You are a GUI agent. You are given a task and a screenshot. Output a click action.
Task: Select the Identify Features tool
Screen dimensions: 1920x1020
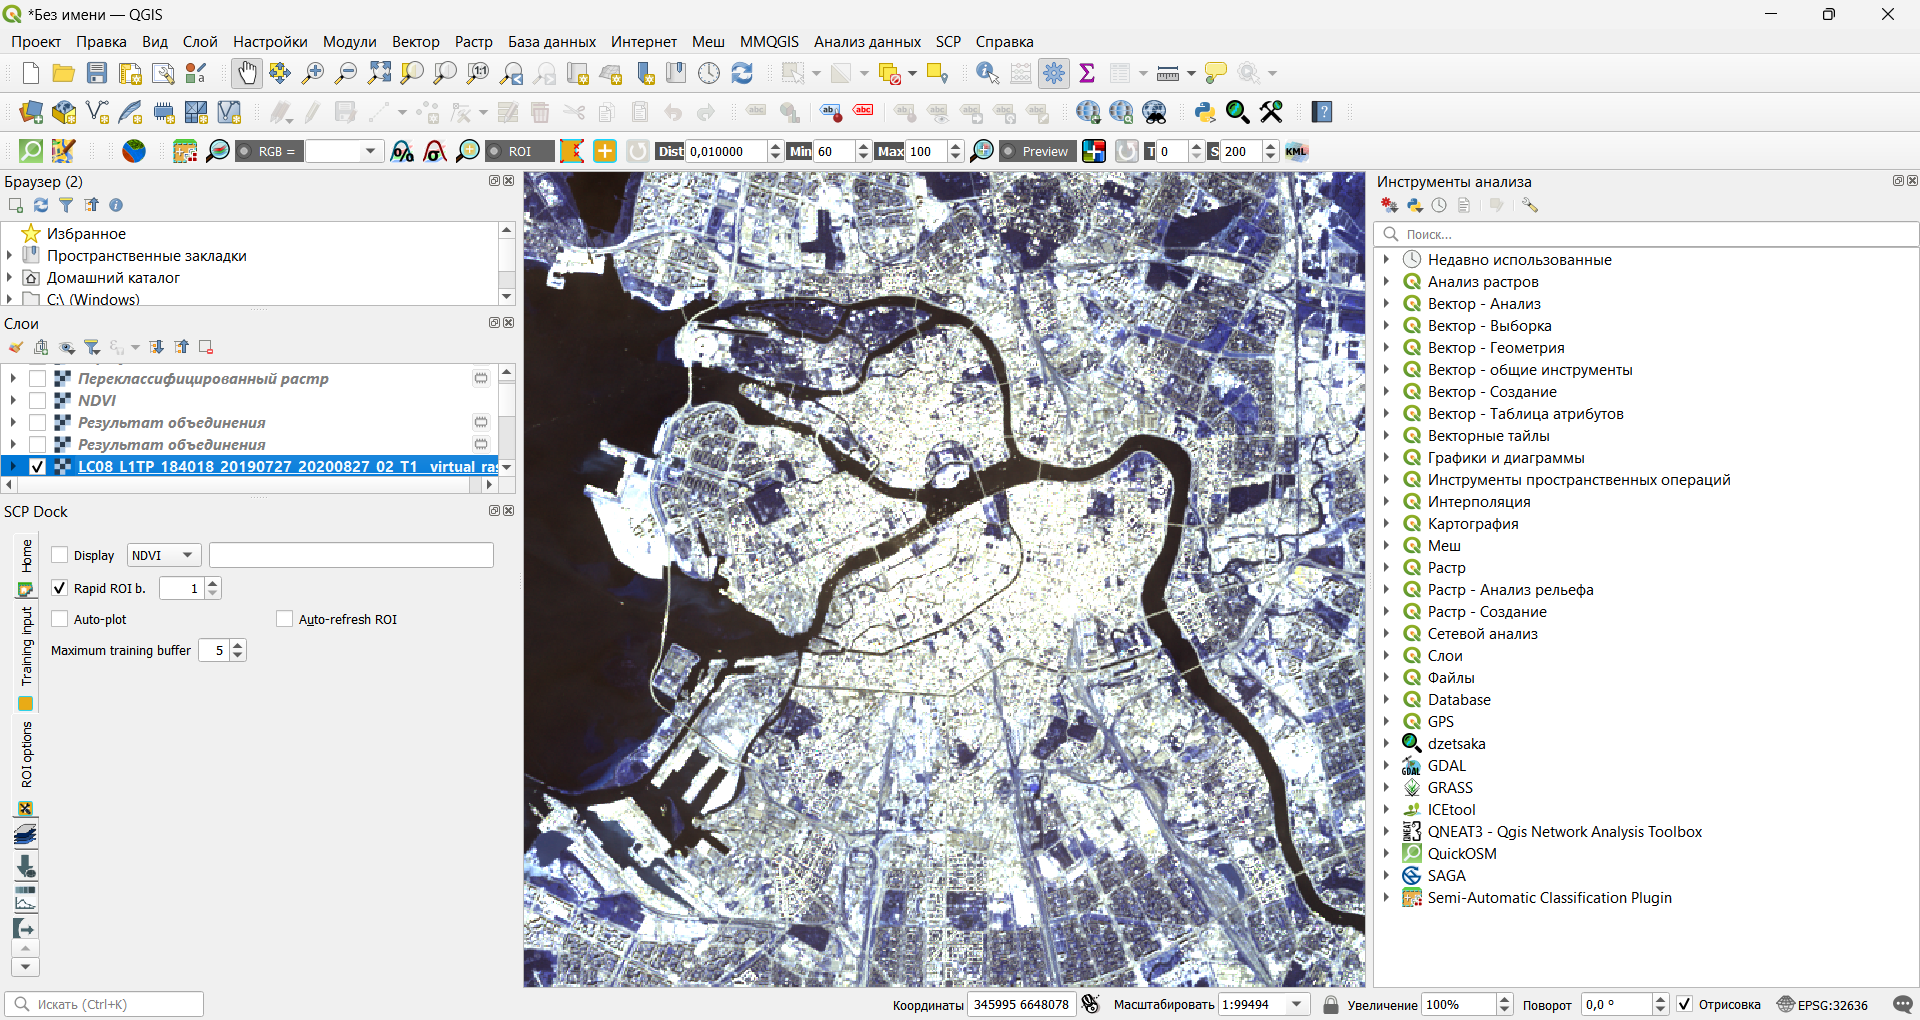pos(987,73)
